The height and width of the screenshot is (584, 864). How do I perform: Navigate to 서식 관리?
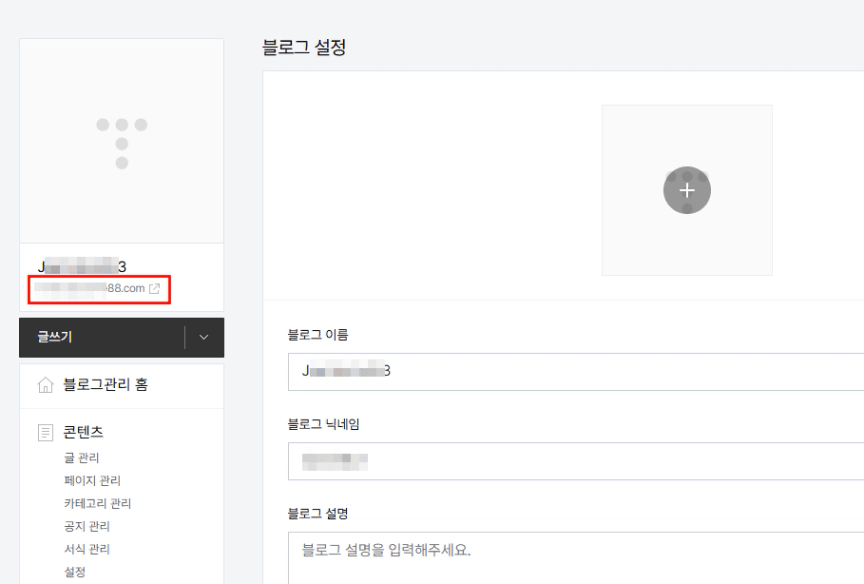86,550
